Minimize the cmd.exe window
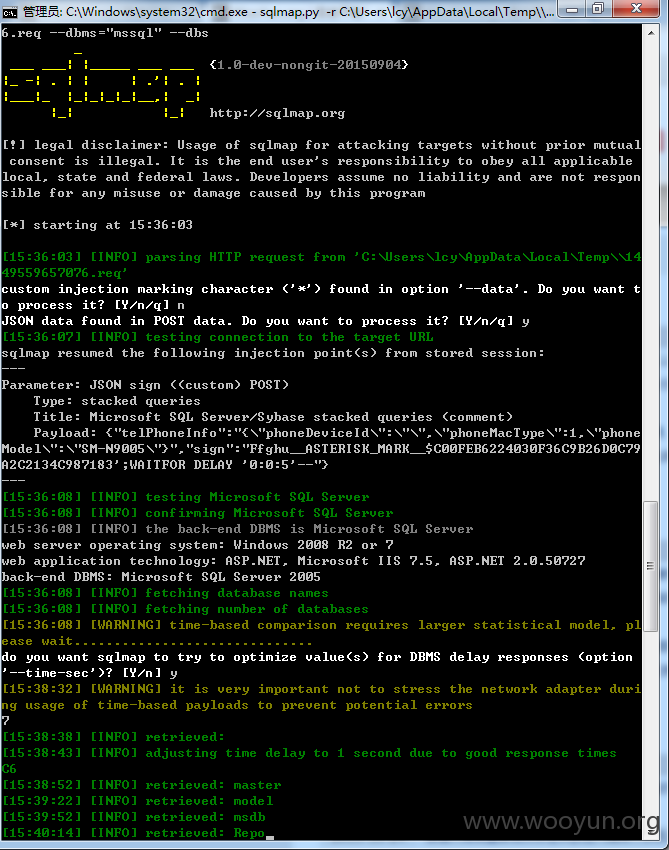 (572, 9)
